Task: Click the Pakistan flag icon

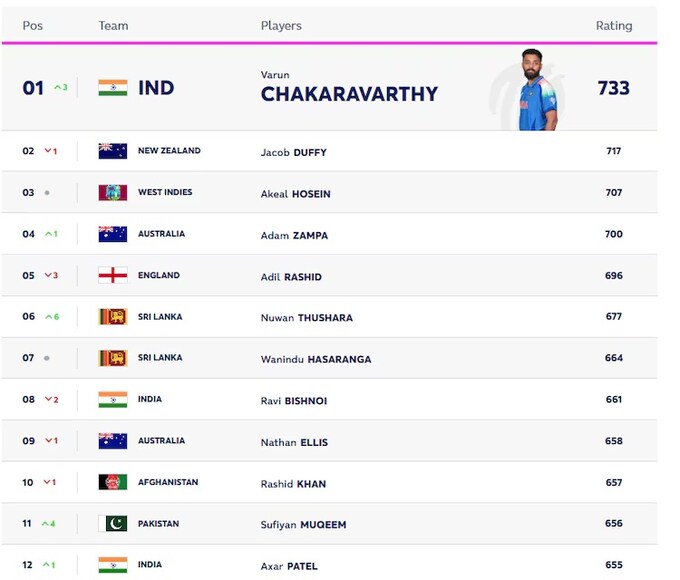Action: pyautogui.click(x=112, y=523)
